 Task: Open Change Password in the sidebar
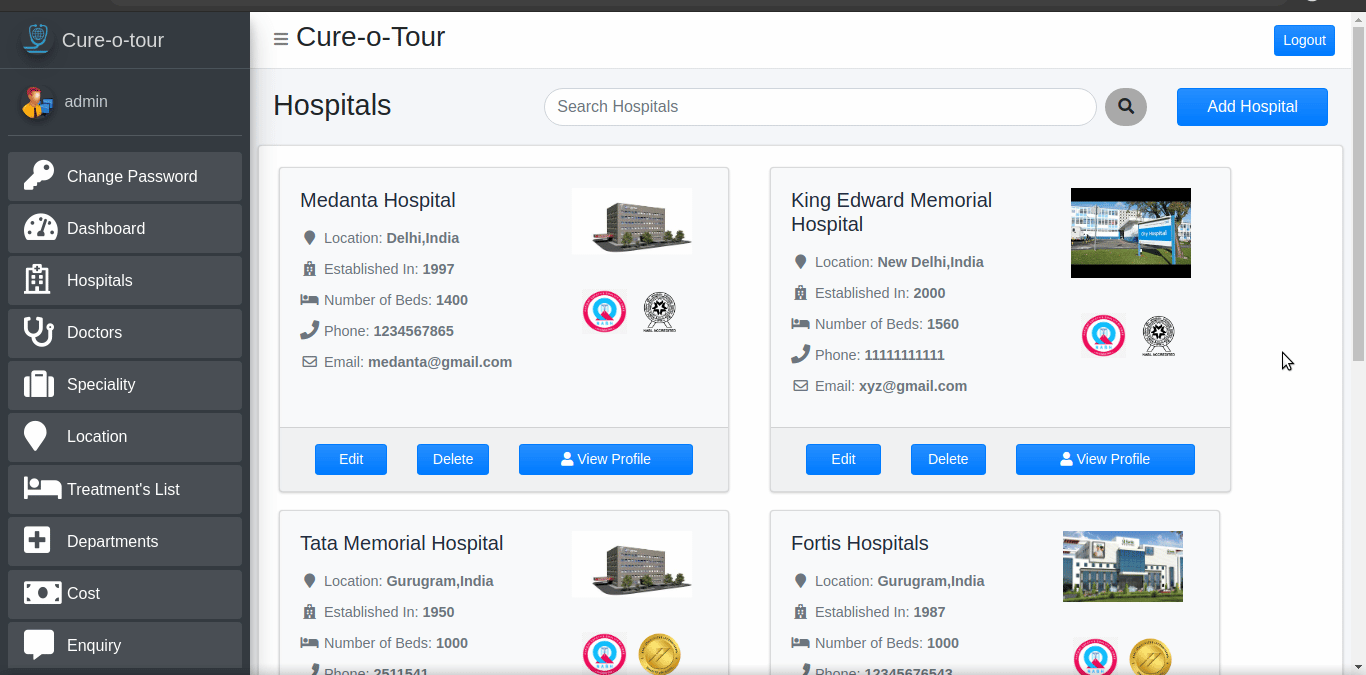125,176
